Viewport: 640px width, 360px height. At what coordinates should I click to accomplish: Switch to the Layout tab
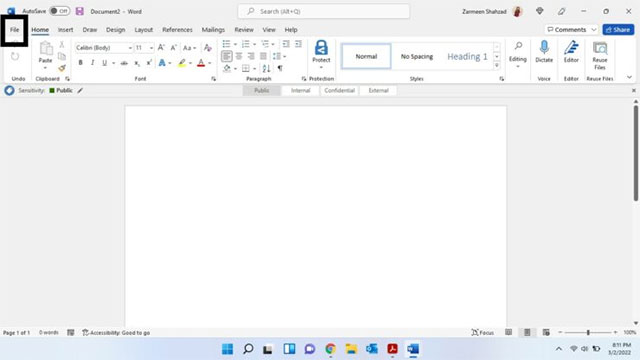(x=144, y=29)
